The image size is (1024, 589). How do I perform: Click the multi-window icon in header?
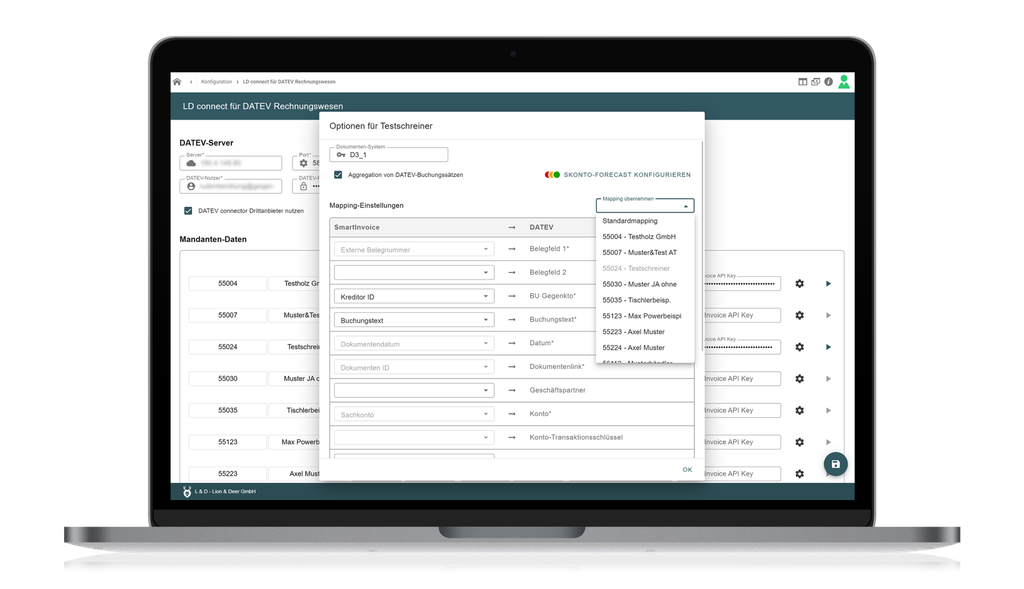(816, 82)
